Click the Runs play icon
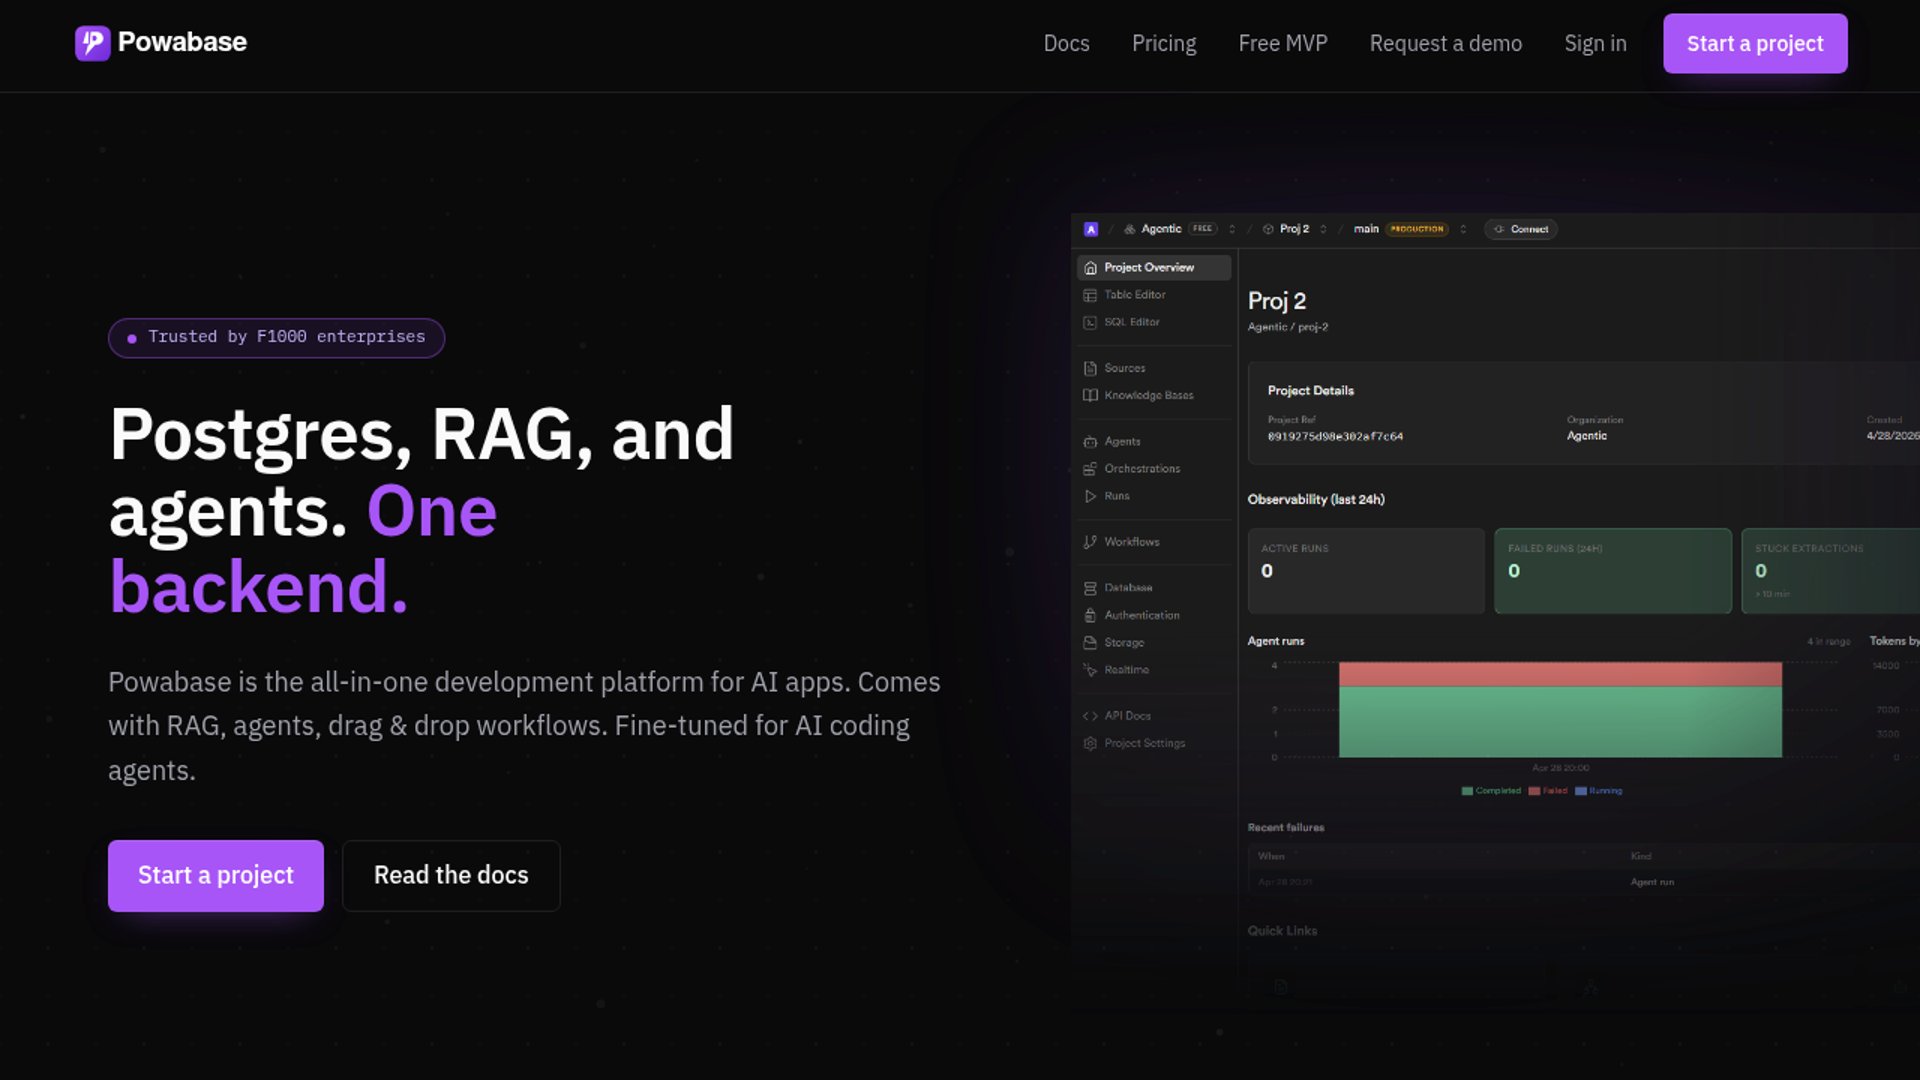 [x=1090, y=496]
